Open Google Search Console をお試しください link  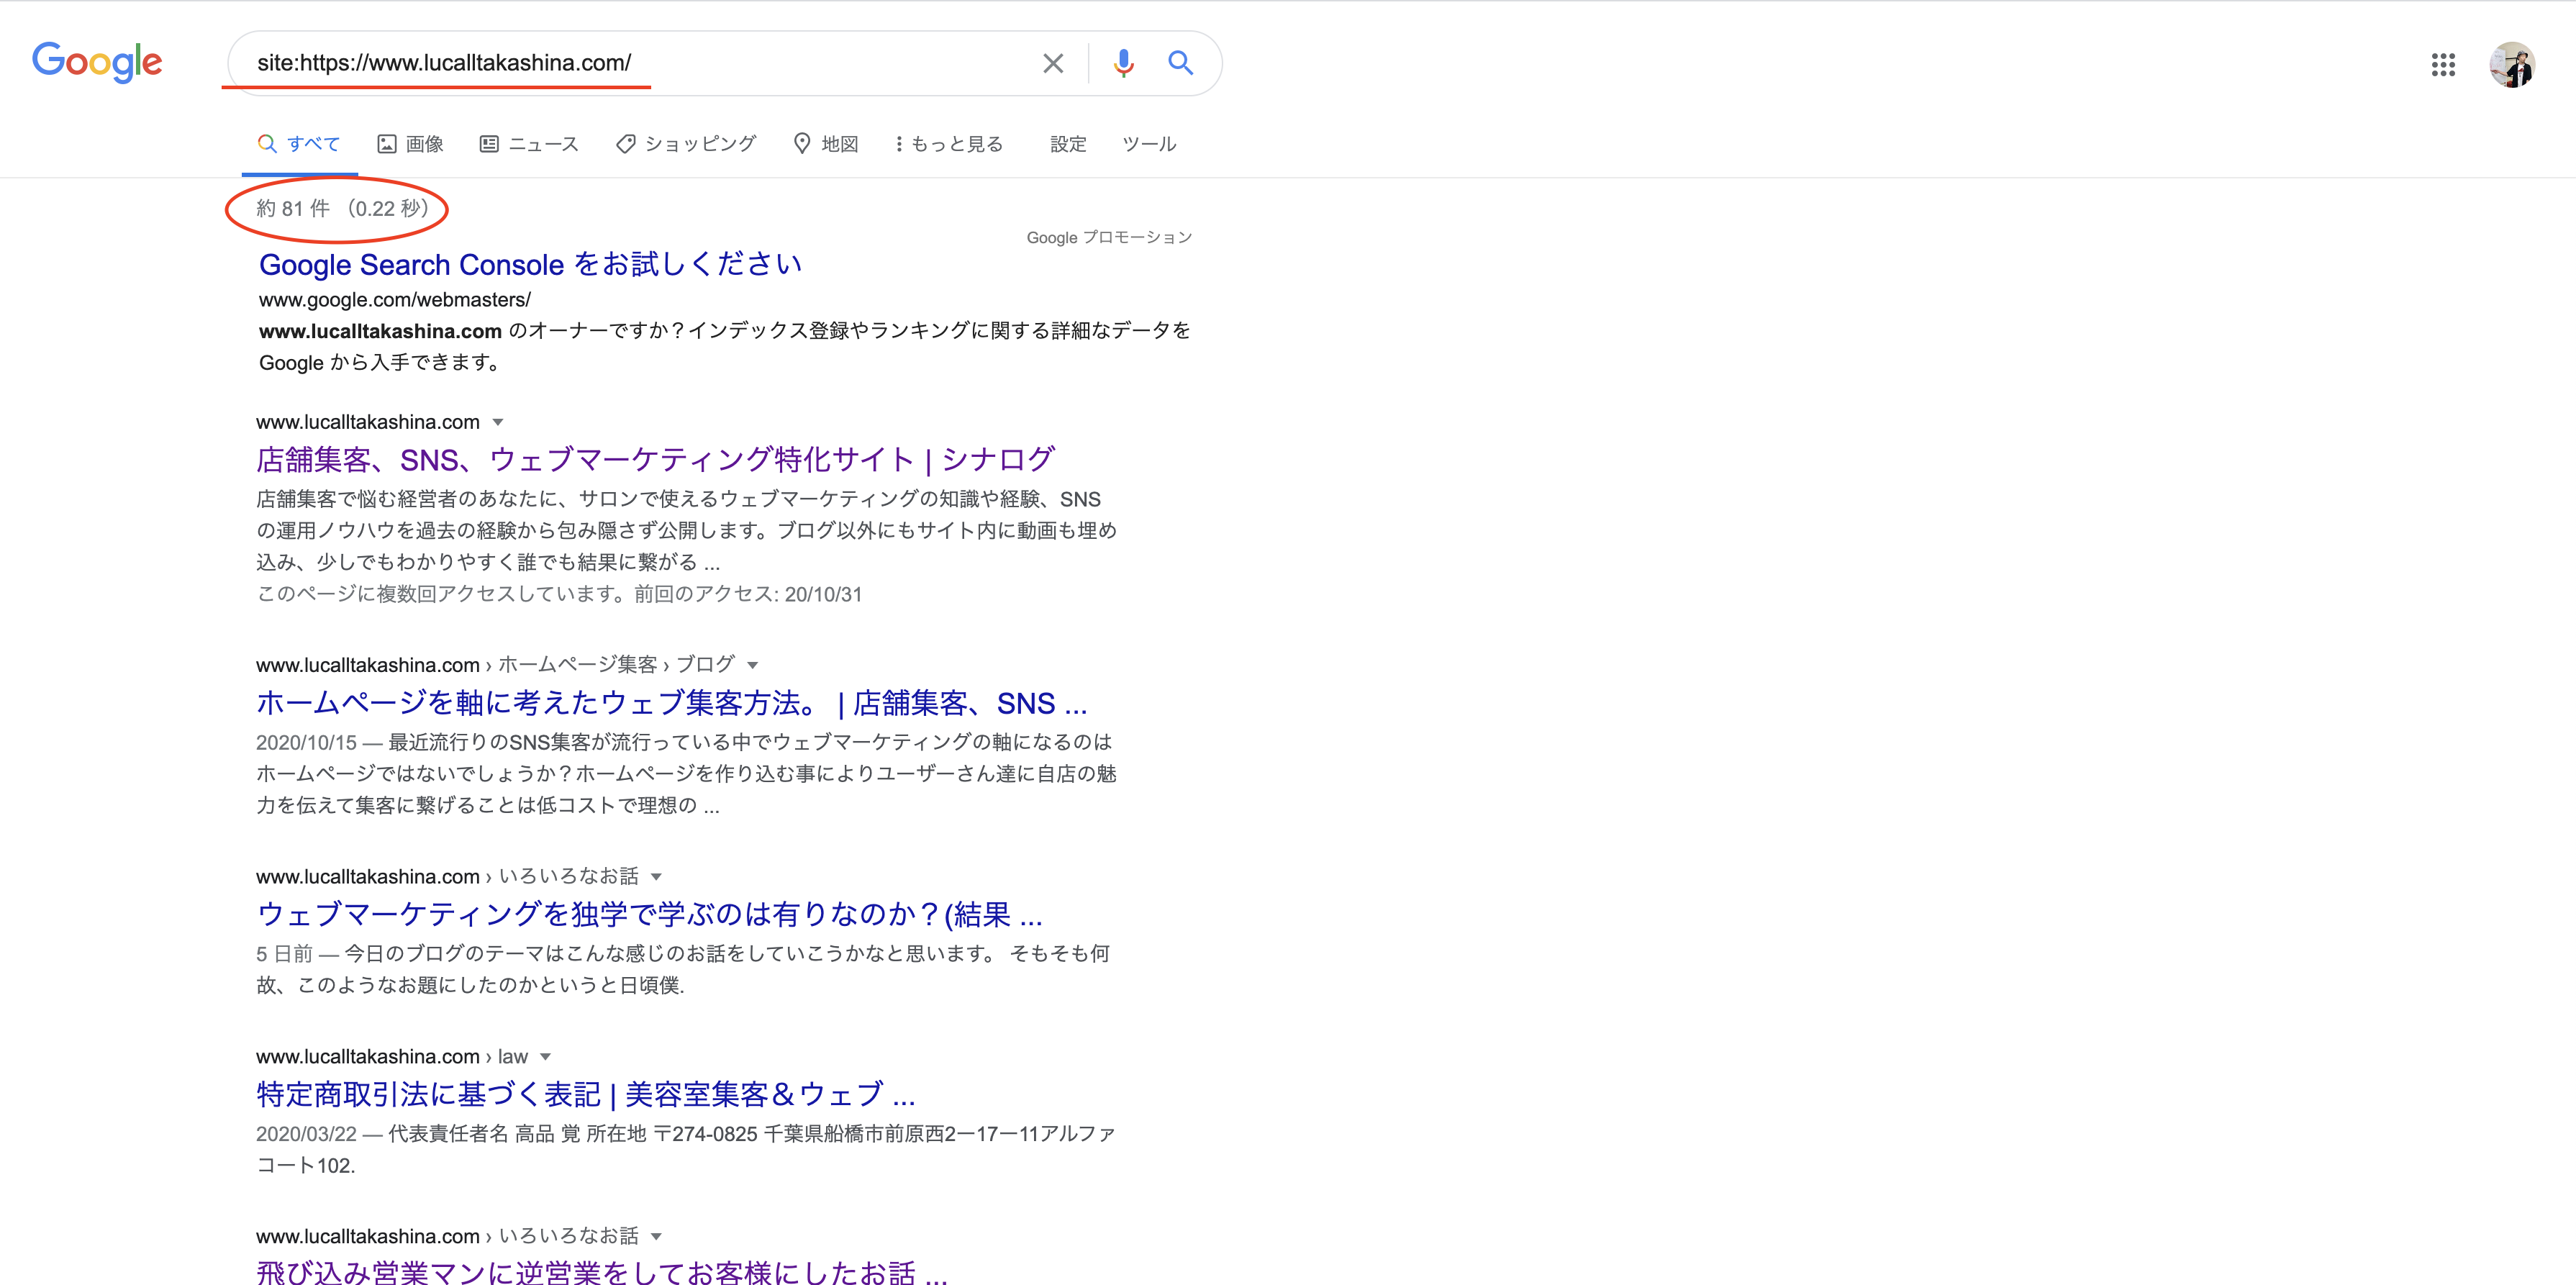pyautogui.click(x=530, y=264)
